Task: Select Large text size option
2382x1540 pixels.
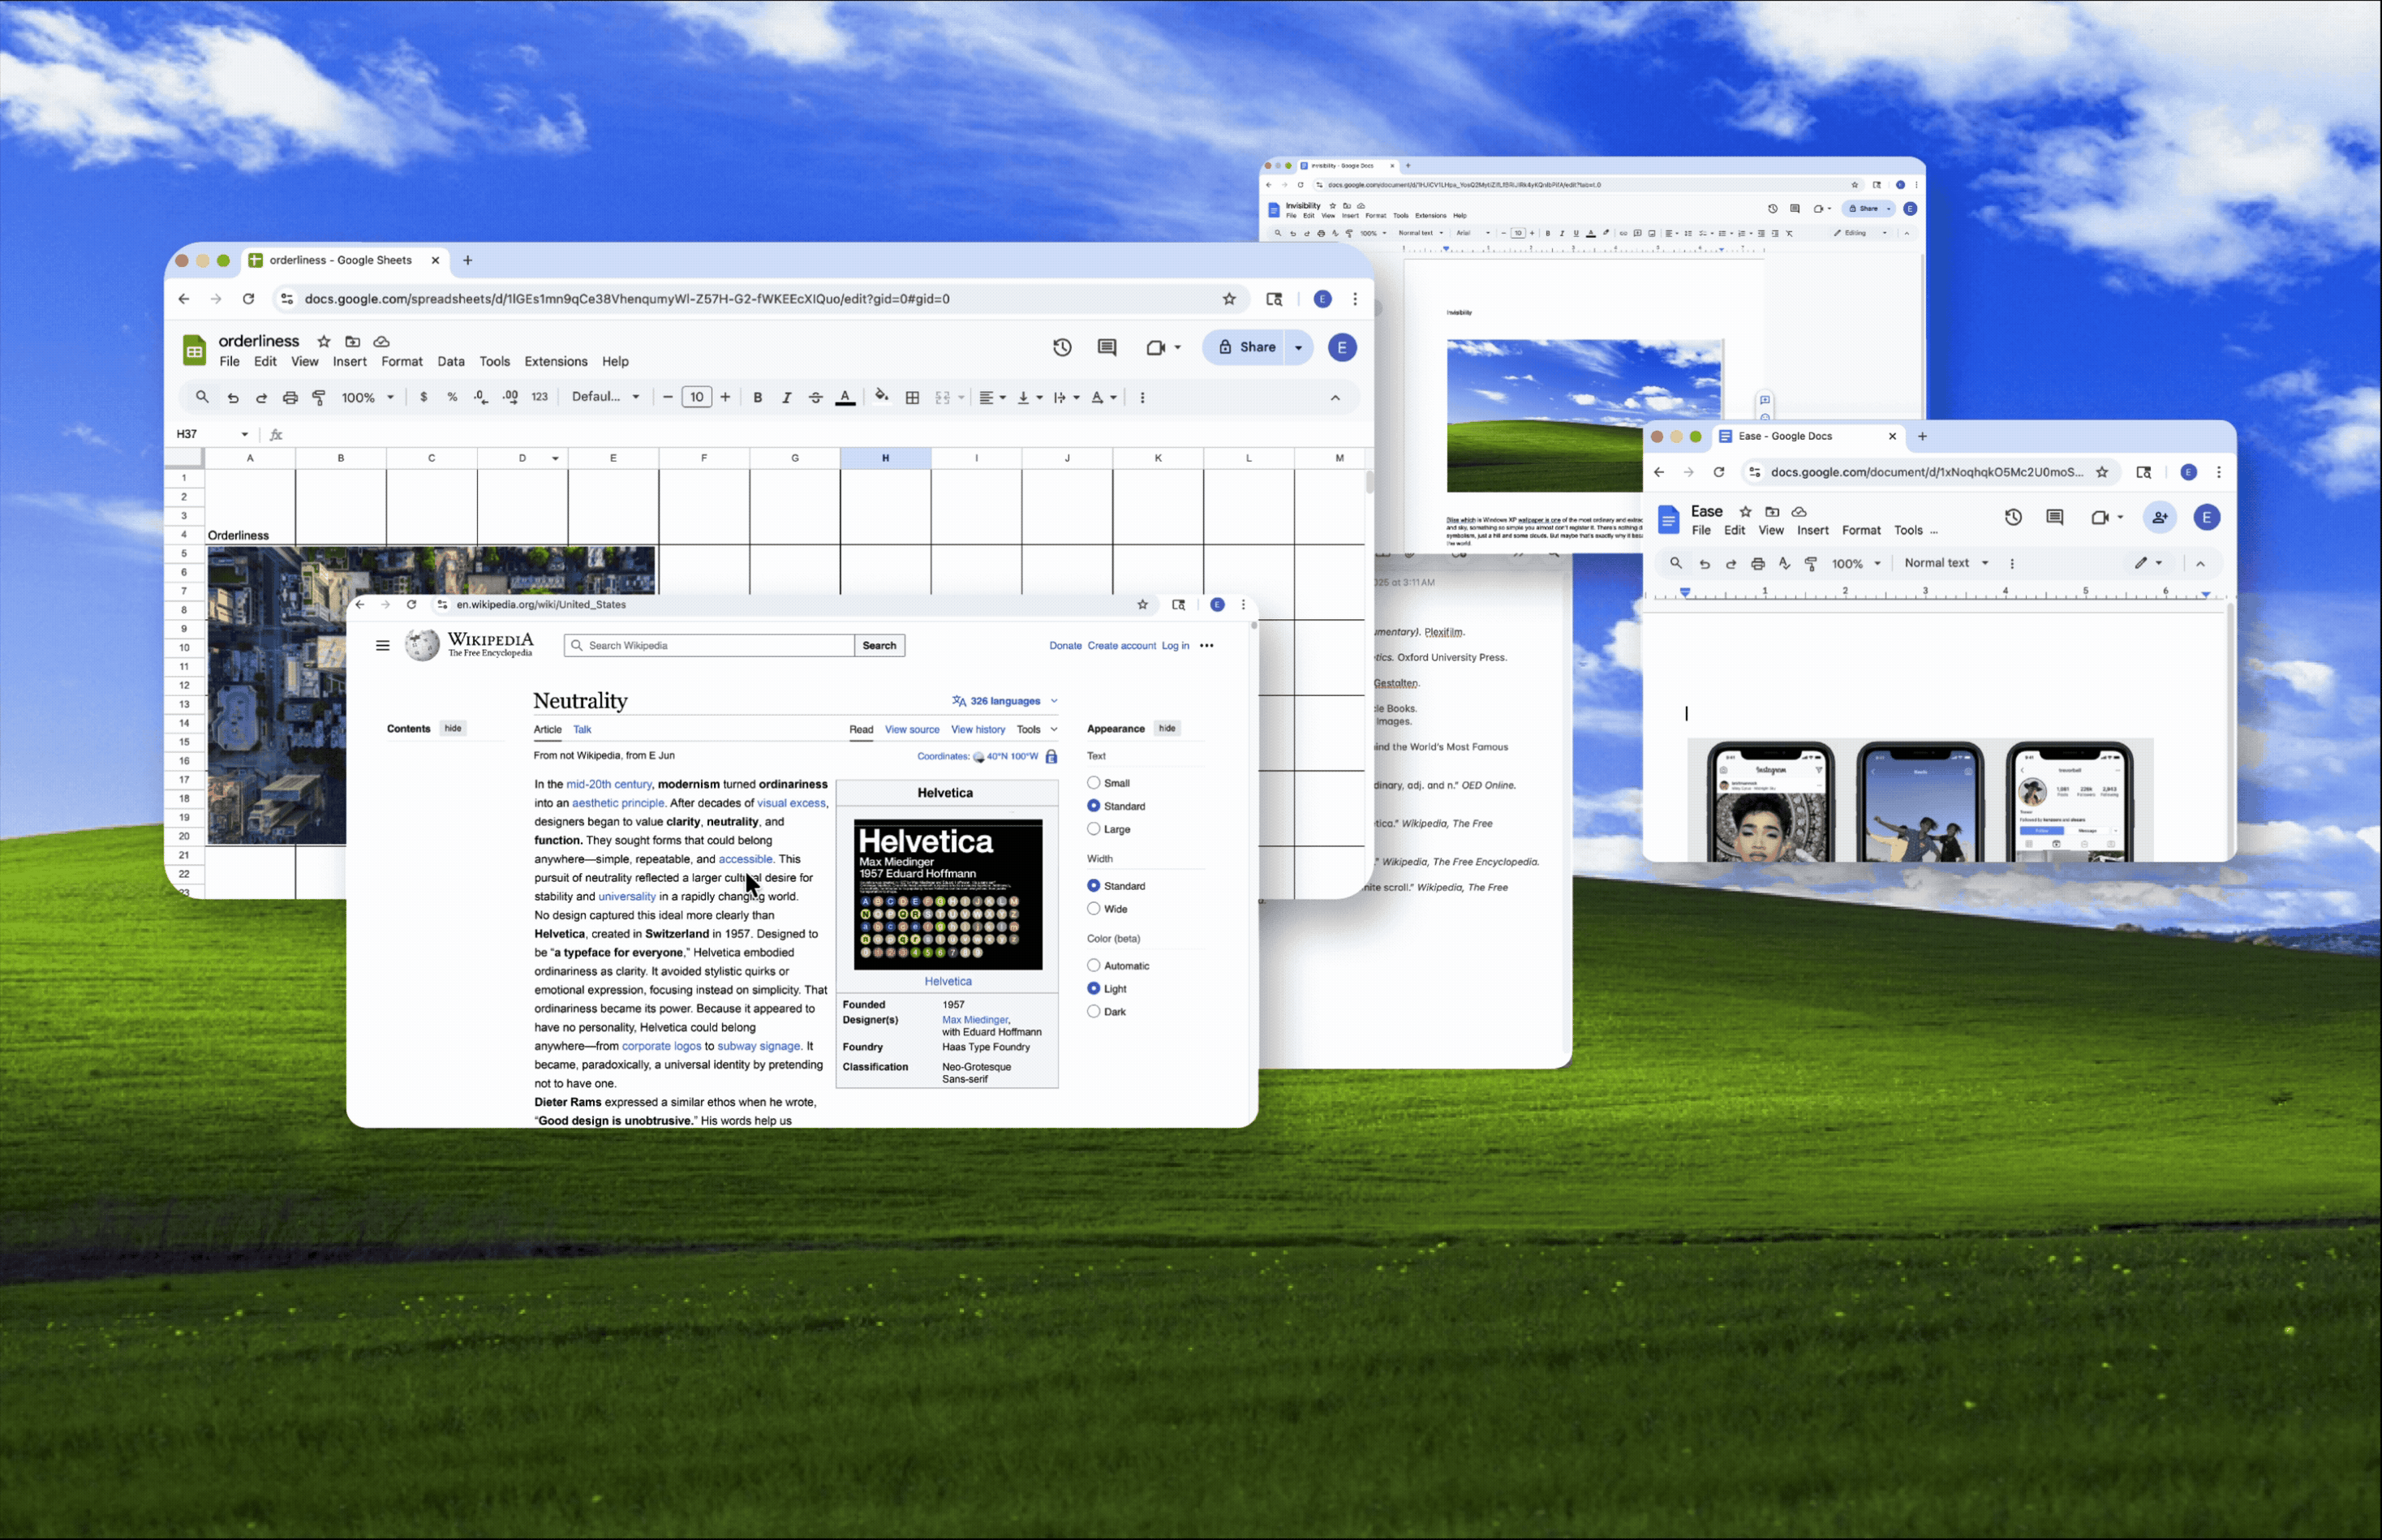Action: point(1093,829)
